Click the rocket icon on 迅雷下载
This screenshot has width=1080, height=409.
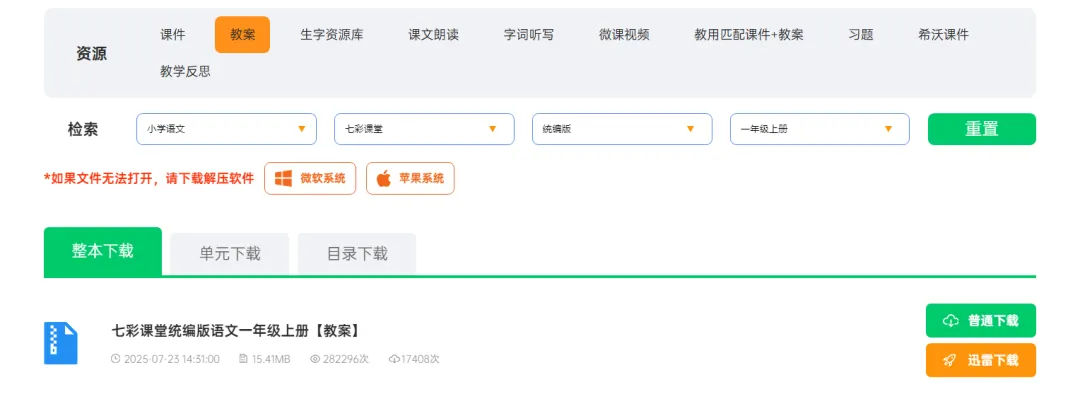pyautogui.click(x=950, y=361)
